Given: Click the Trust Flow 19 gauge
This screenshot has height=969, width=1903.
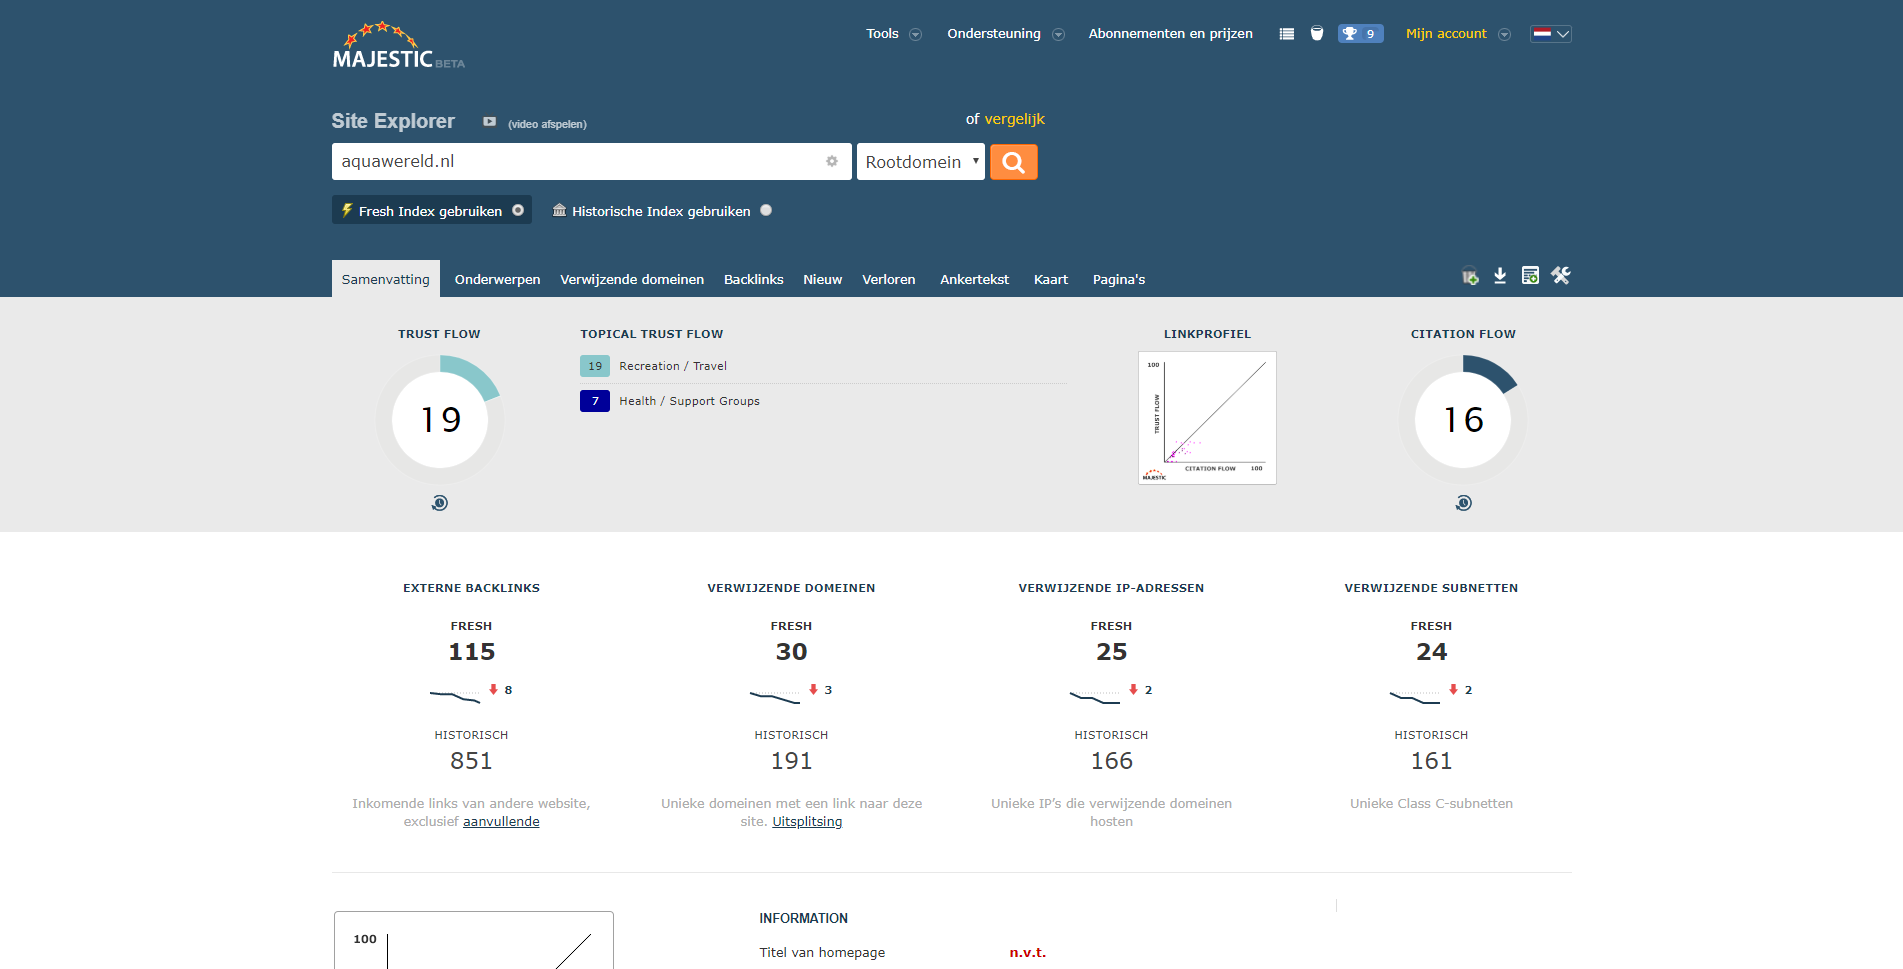Looking at the screenshot, I should coord(440,420).
